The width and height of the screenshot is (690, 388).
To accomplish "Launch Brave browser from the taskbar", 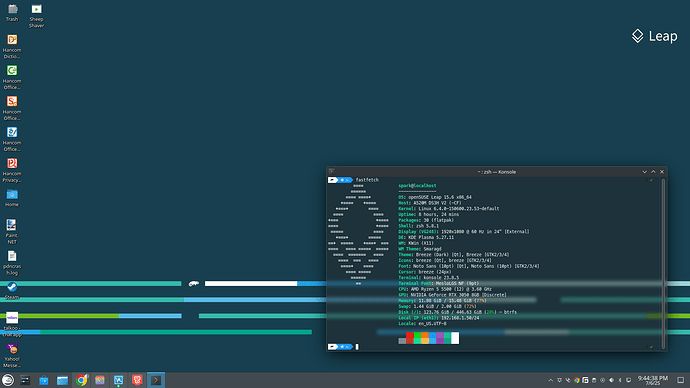I will point(137,380).
